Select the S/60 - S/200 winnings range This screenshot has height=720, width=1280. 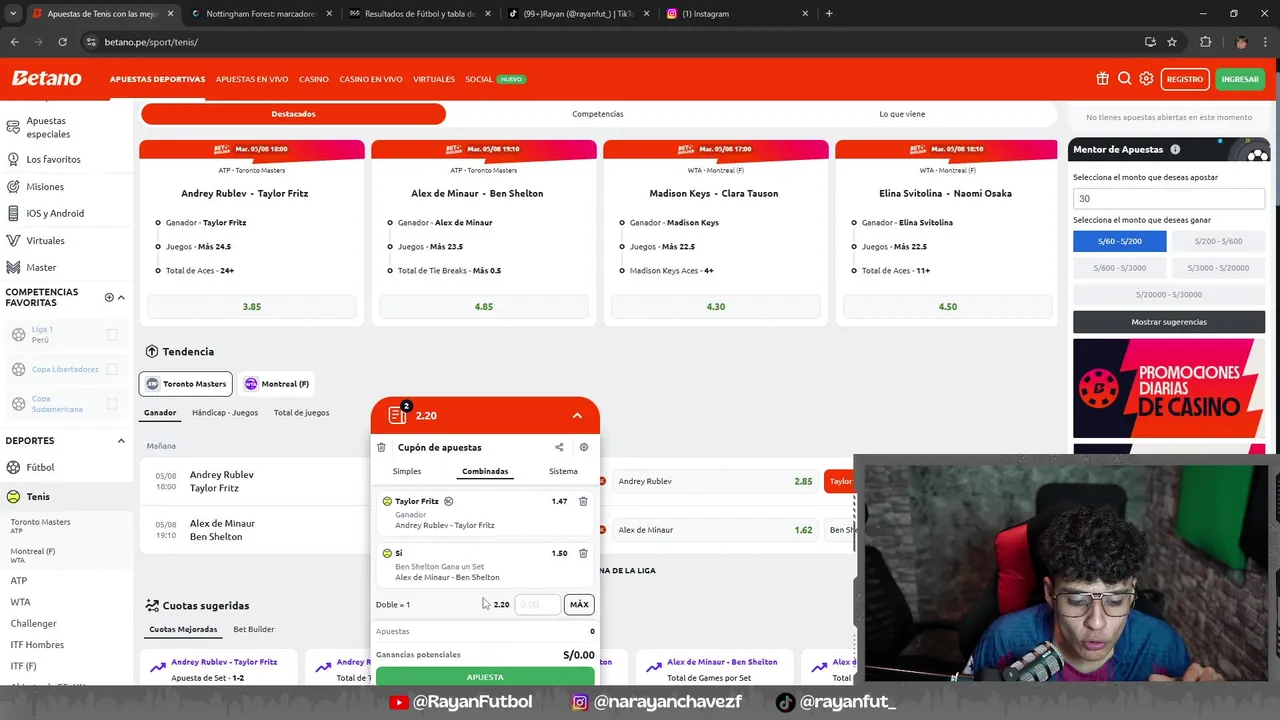click(x=1119, y=241)
